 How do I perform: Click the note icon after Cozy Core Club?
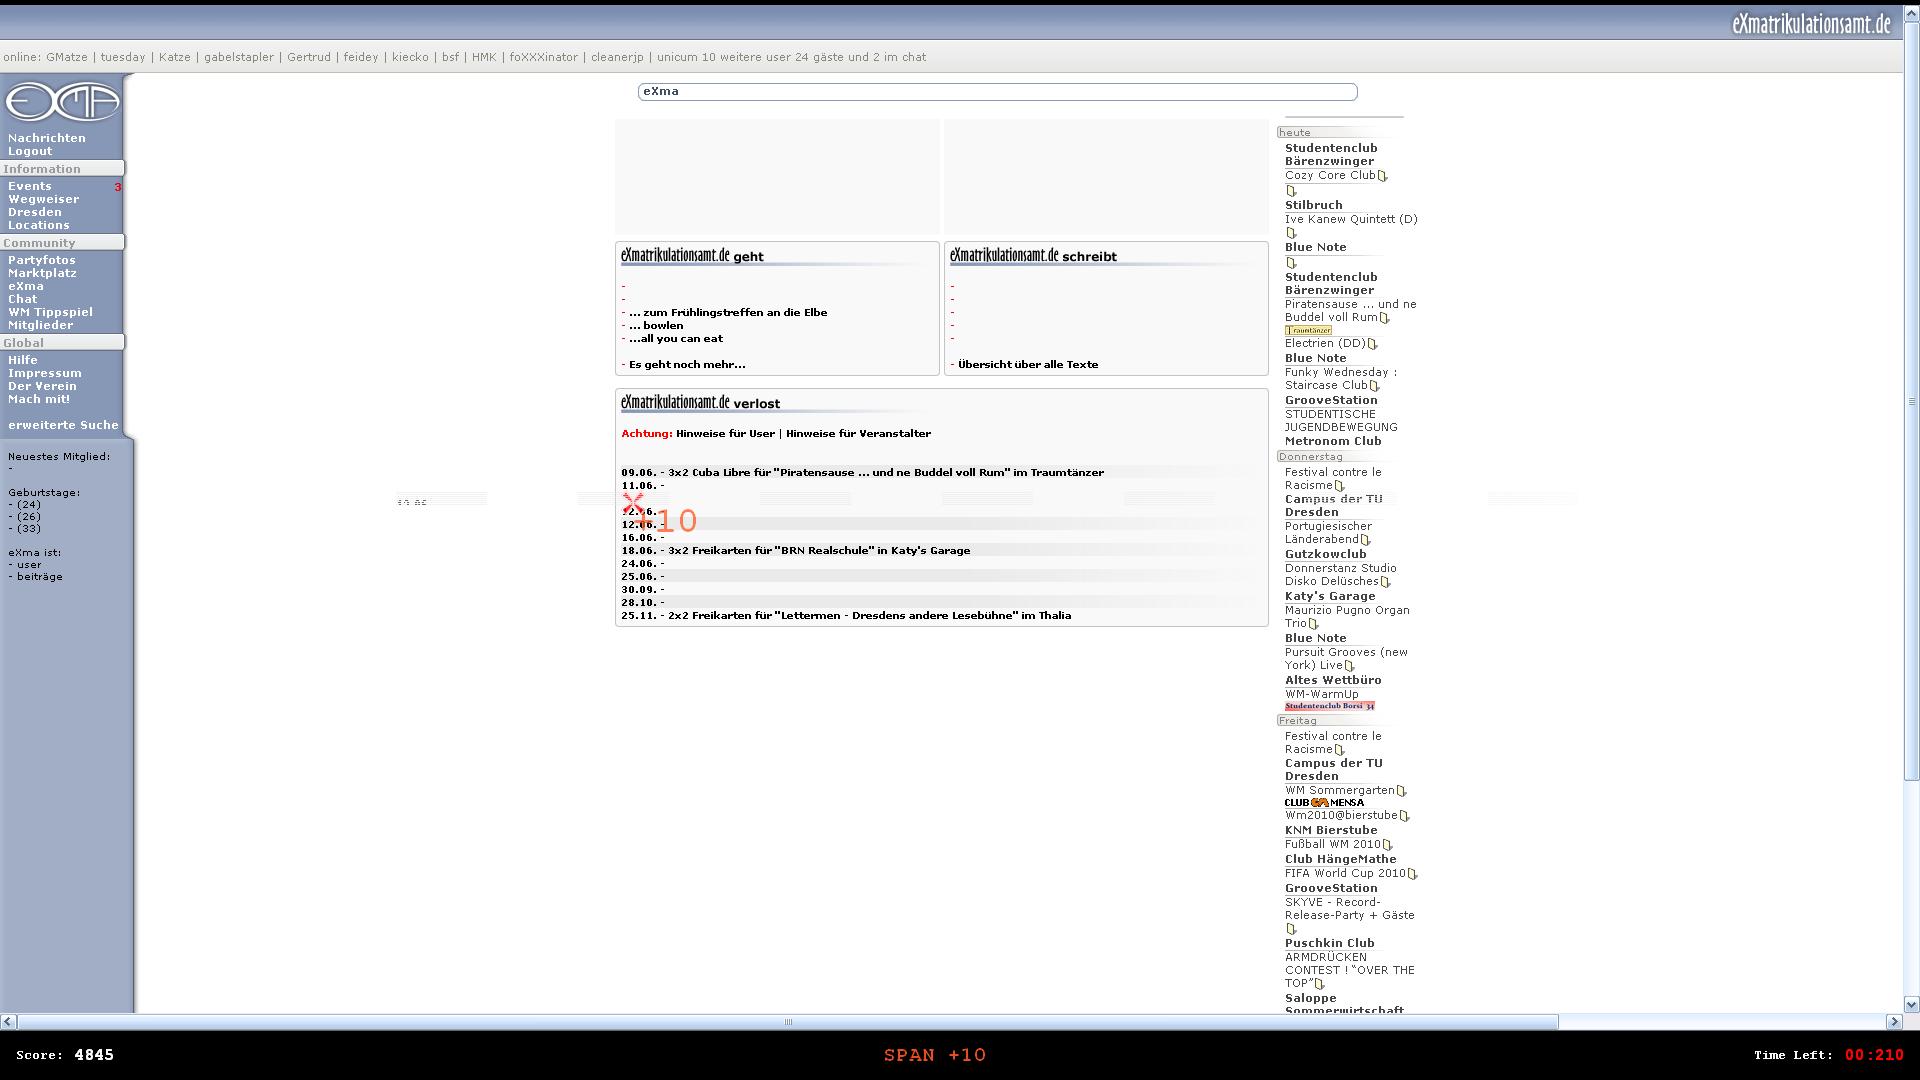pos(1383,176)
